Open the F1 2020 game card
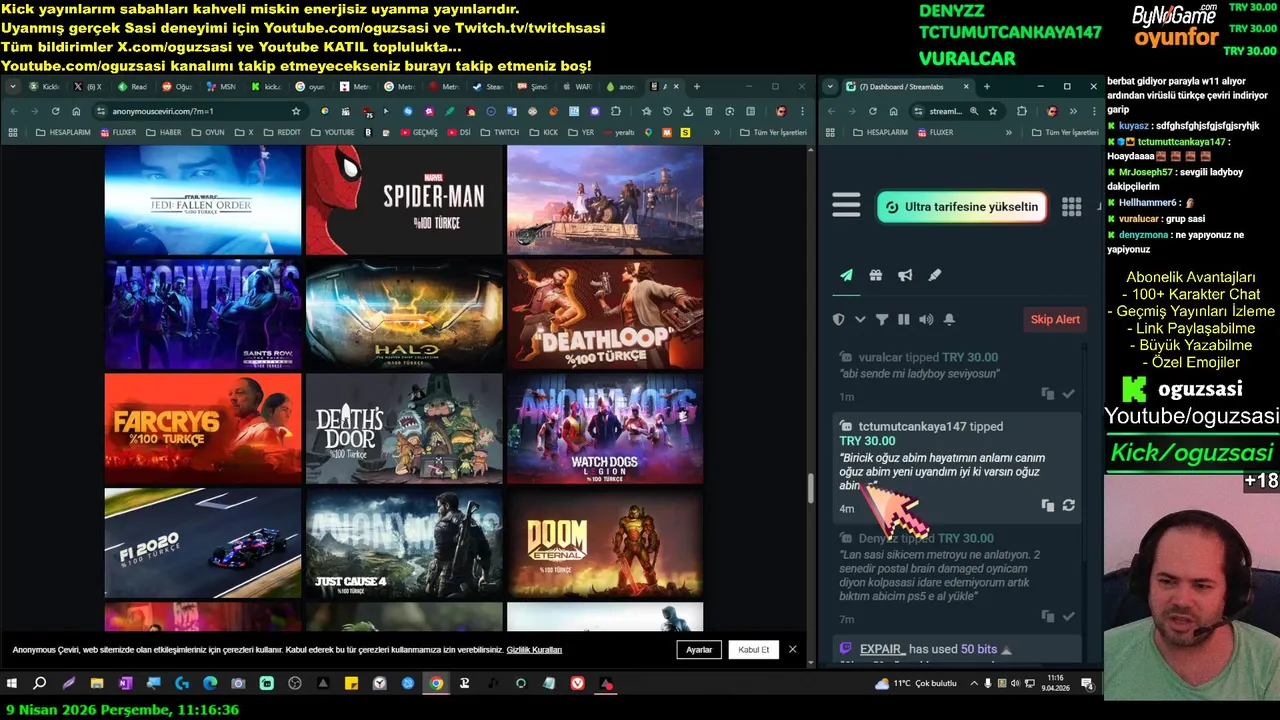Screen dimensions: 1280x720 click(203, 542)
